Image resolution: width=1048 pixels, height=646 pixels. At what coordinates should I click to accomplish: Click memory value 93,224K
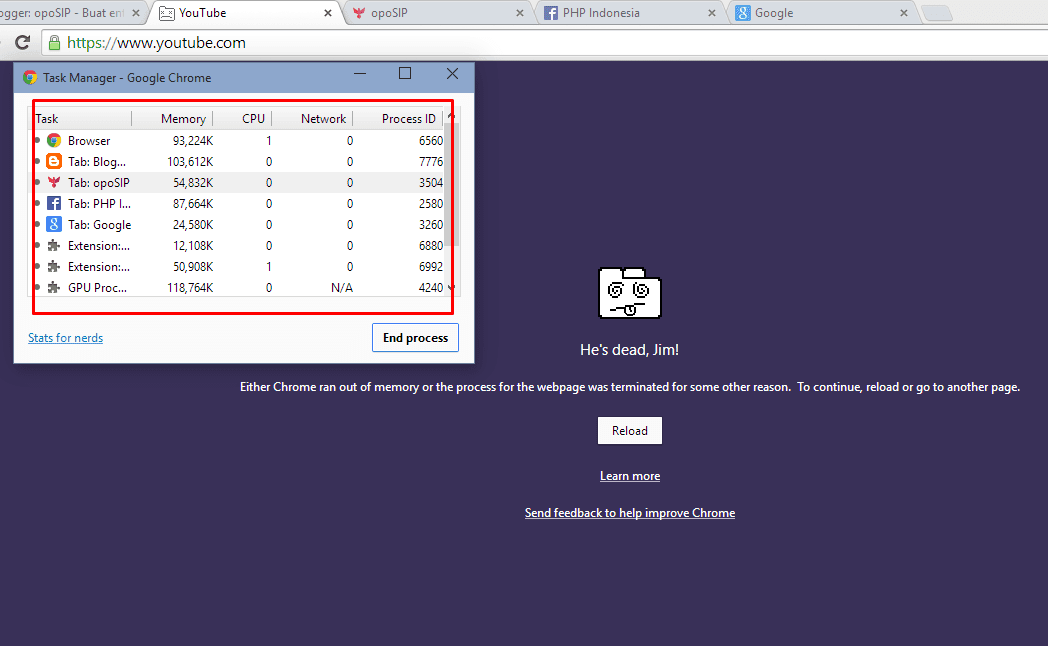pyautogui.click(x=192, y=140)
